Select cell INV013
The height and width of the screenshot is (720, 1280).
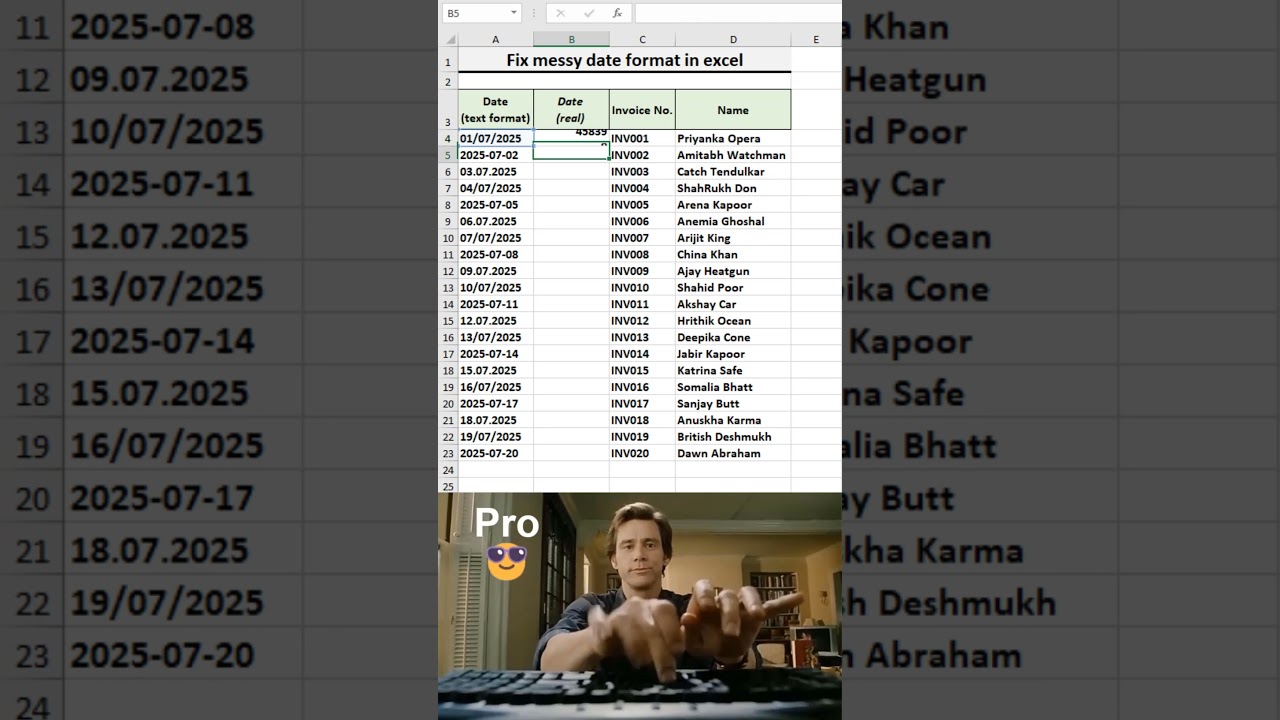642,337
